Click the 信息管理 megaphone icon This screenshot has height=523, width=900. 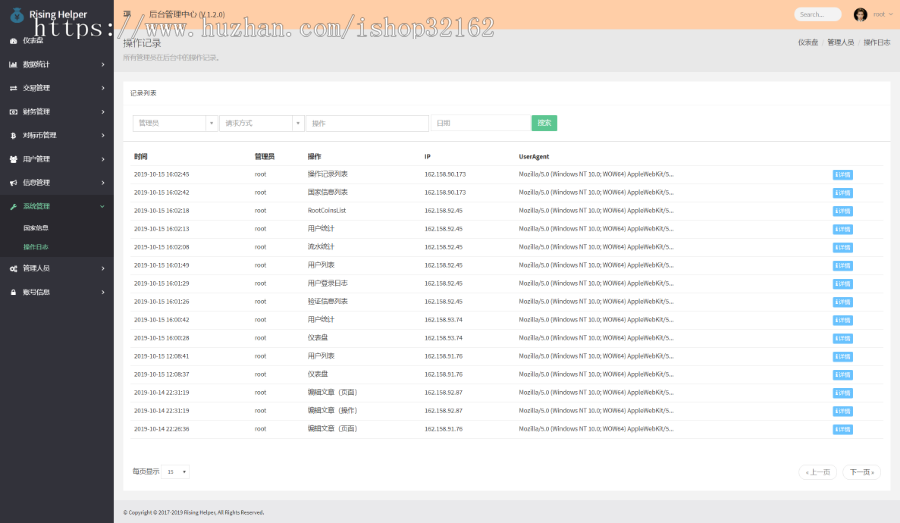(x=13, y=183)
